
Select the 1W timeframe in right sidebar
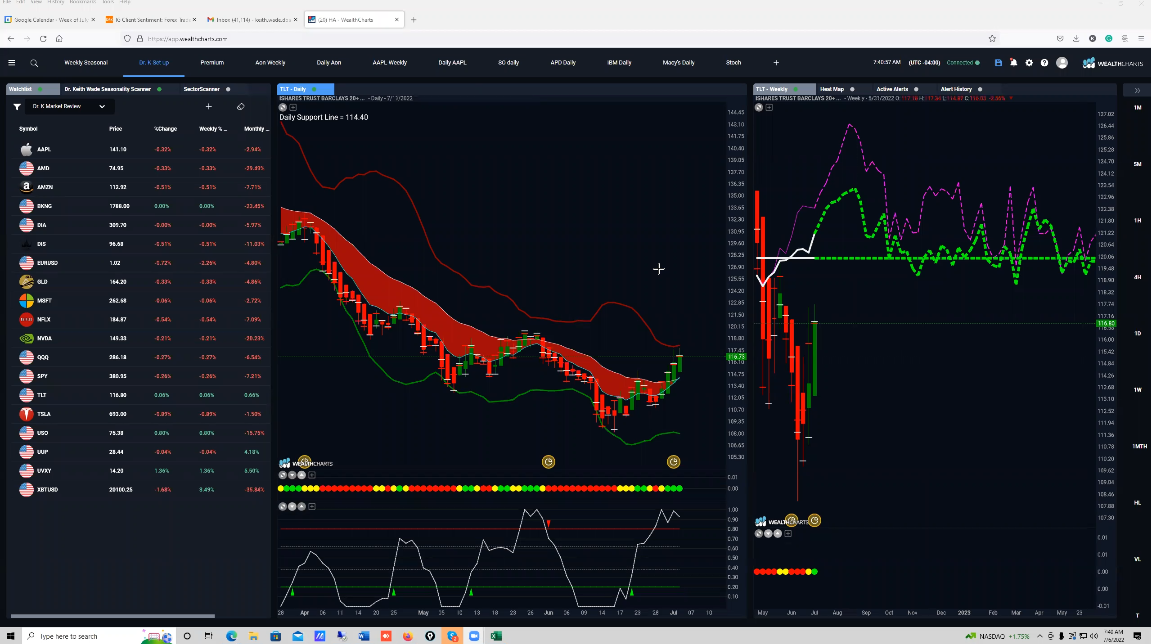1138,390
